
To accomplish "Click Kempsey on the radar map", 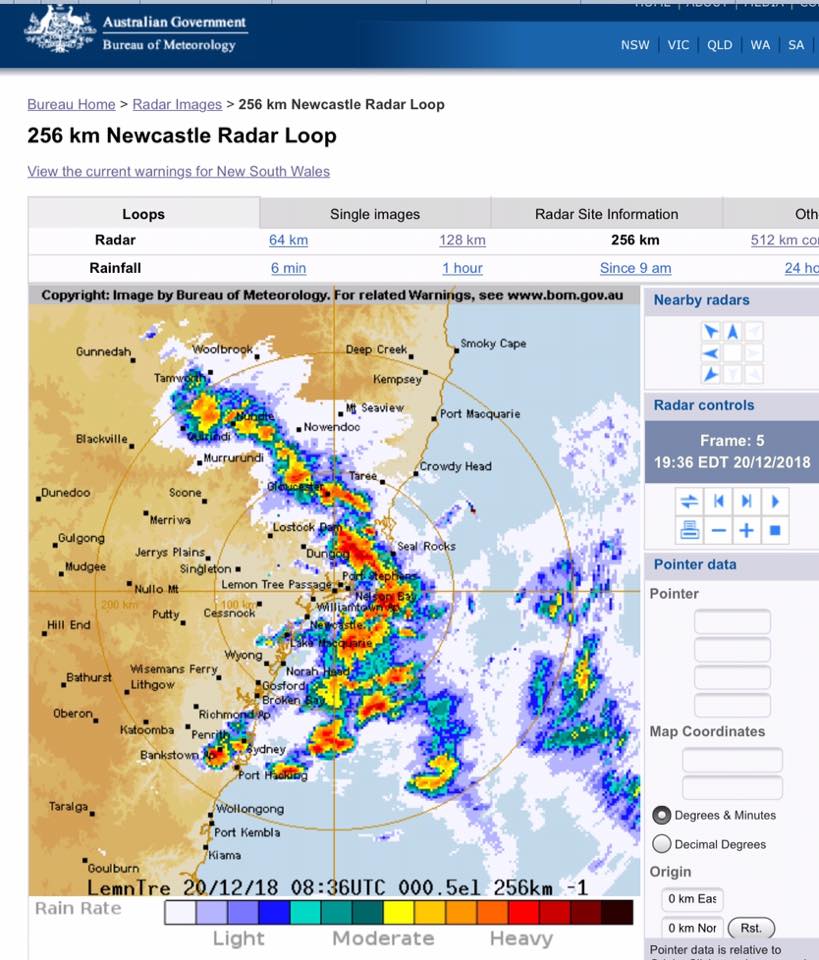I will [x=397, y=380].
